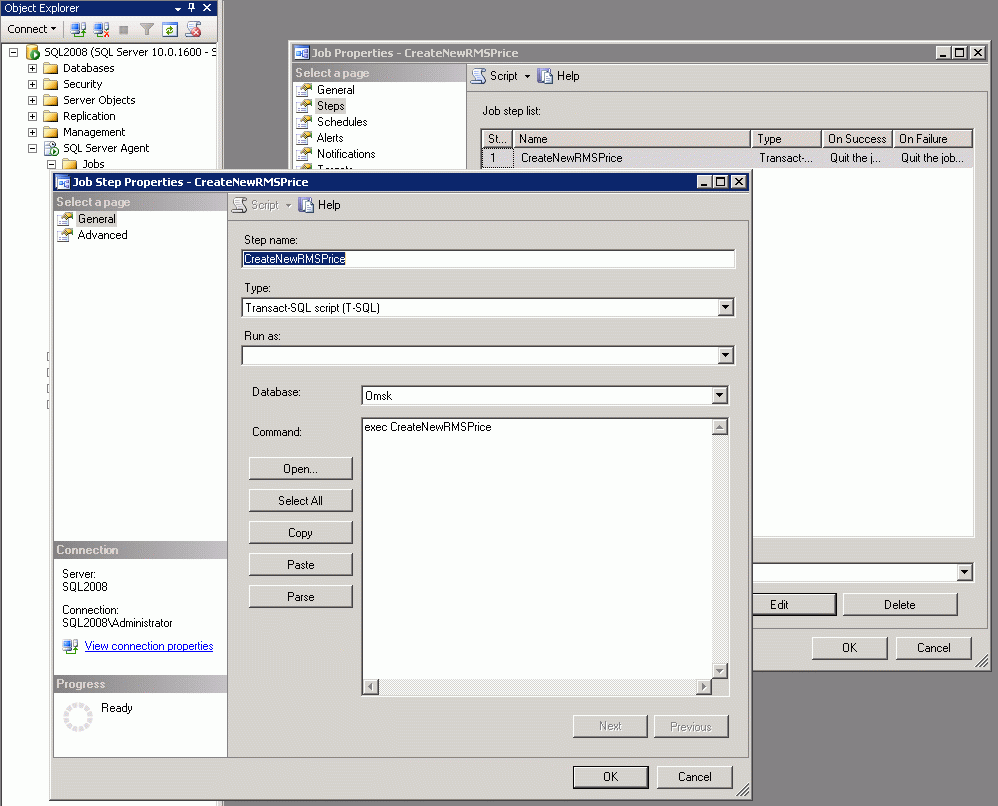Click Help in Job Properties toolbar
Screen dimensions: 998x806
558,76
